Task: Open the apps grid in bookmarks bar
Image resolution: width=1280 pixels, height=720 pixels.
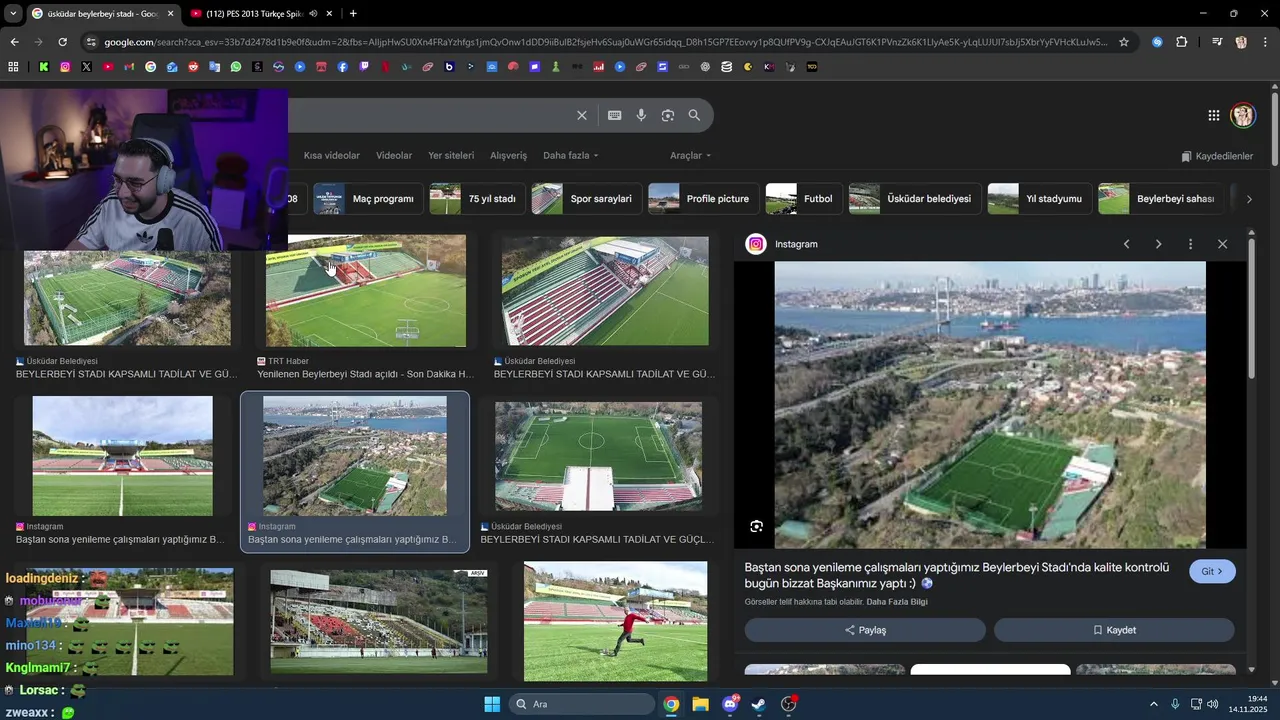Action: pyautogui.click(x=13, y=67)
